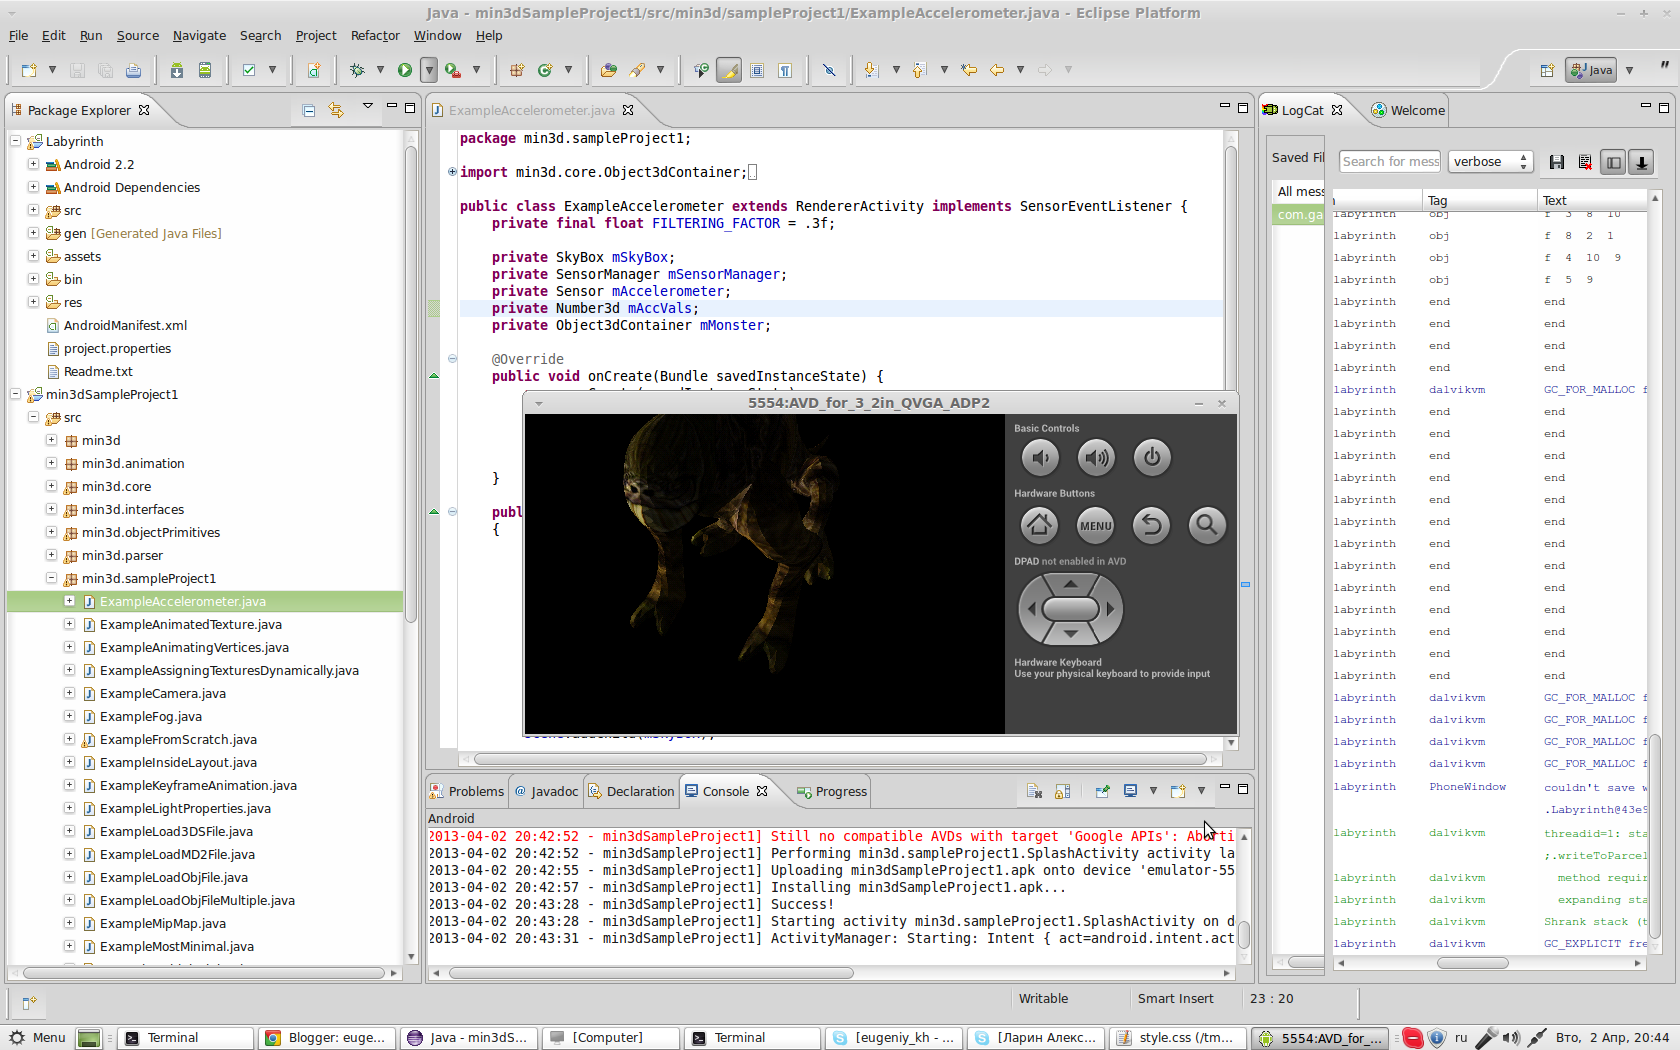Expand the Labyrinth src folder
This screenshot has width=1680, height=1050.
[33, 210]
